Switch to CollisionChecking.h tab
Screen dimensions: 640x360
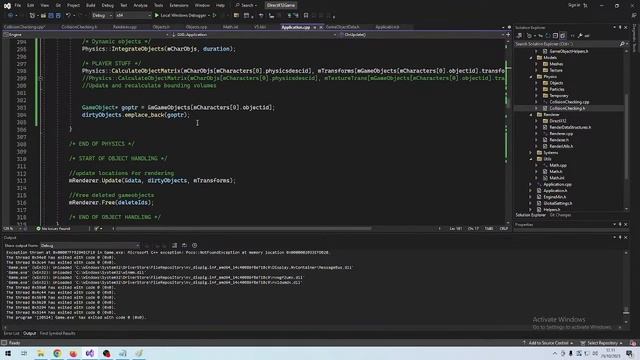point(79,27)
